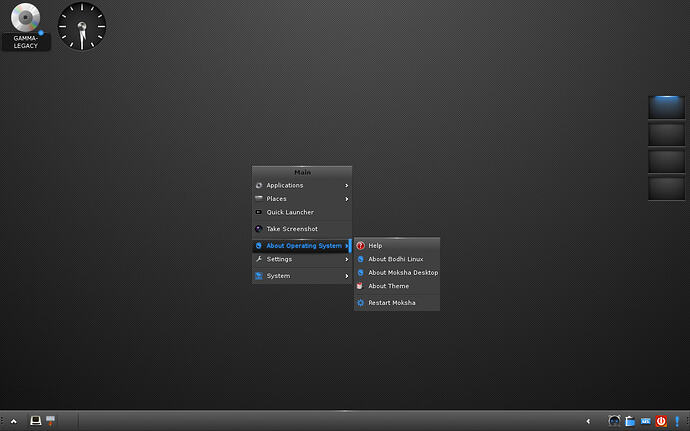This screenshot has height=431, width=690.
Task: Click the System menu icon
Action: click(259, 276)
